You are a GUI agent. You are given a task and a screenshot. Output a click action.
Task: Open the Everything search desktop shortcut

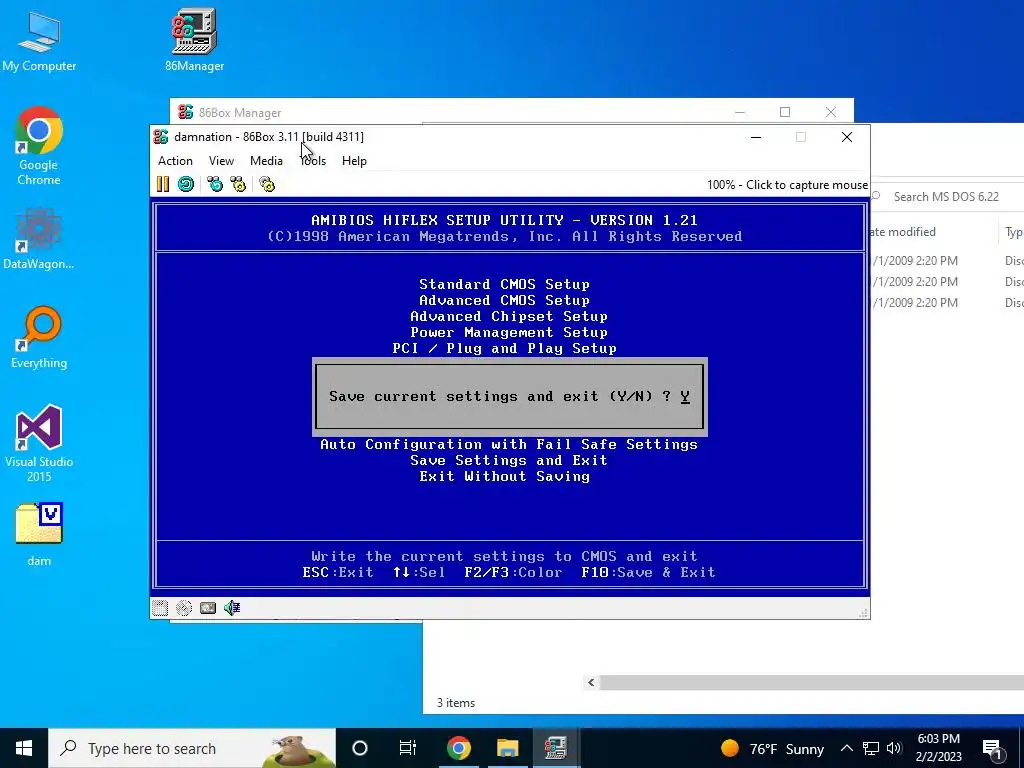(x=39, y=338)
